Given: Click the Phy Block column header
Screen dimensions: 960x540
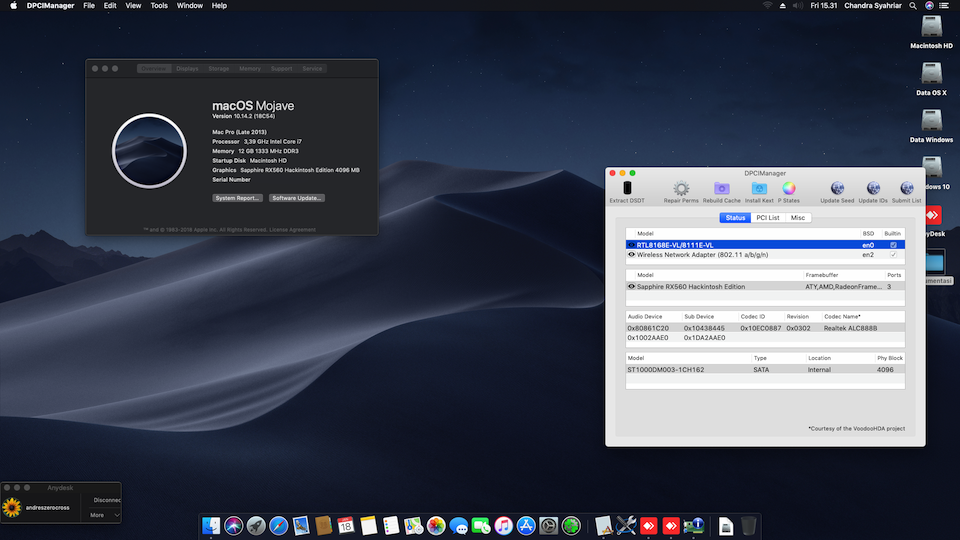Looking at the screenshot, I should [x=890, y=358].
